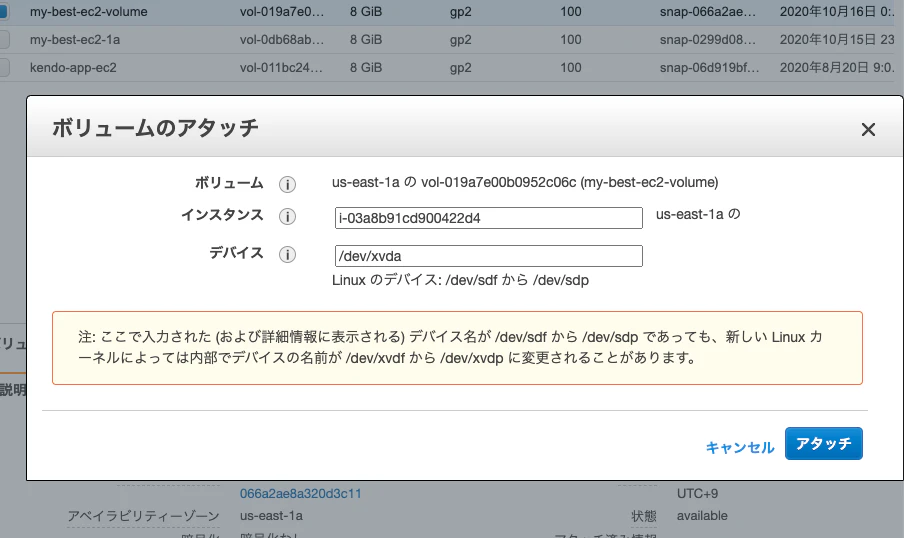Viewport: 904px width, 538px height.
Task: Focus the /dev/xvda device input field
Action: click(x=488, y=256)
